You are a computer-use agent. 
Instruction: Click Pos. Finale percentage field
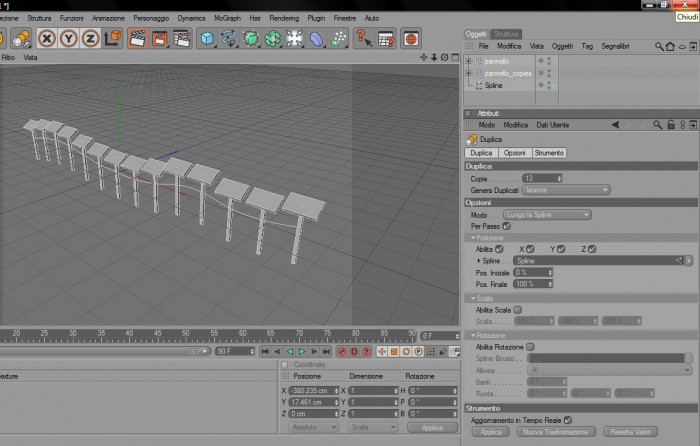point(533,284)
